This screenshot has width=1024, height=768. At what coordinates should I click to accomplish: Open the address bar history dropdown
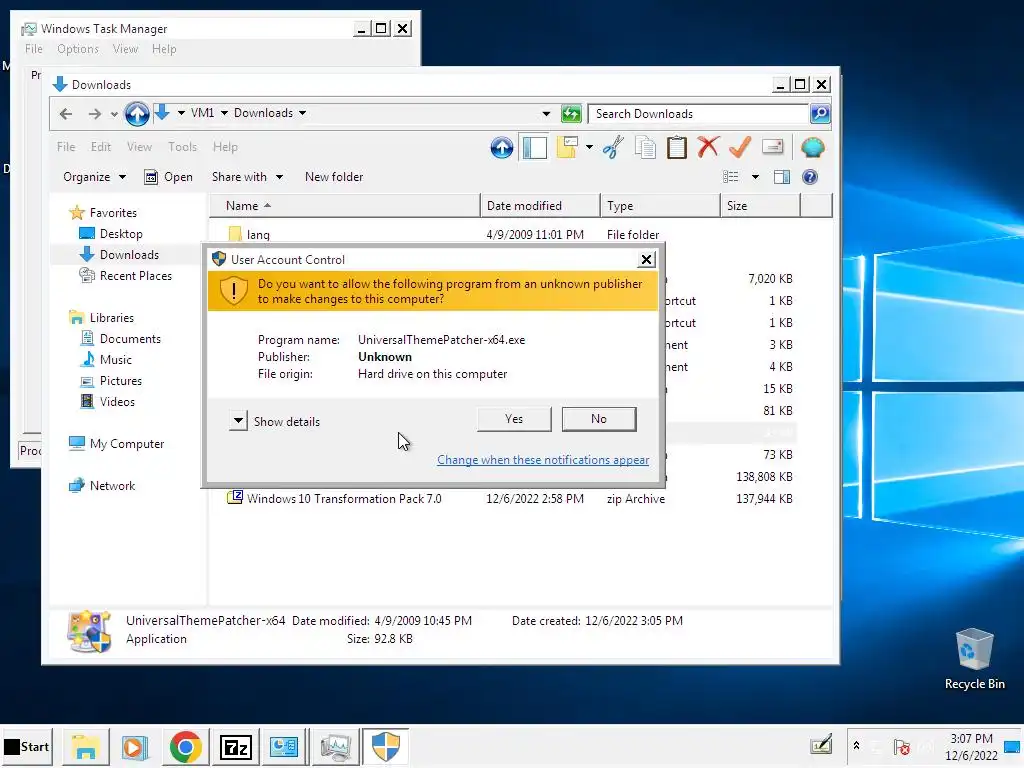click(546, 114)
